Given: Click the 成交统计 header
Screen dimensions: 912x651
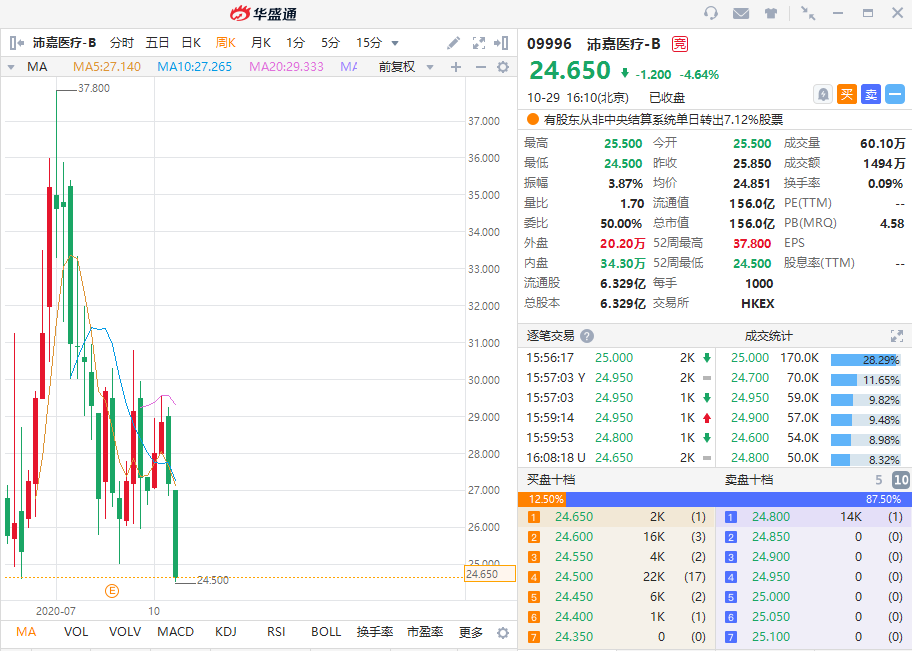Looking at the screenshot, I should coord(768,336).
